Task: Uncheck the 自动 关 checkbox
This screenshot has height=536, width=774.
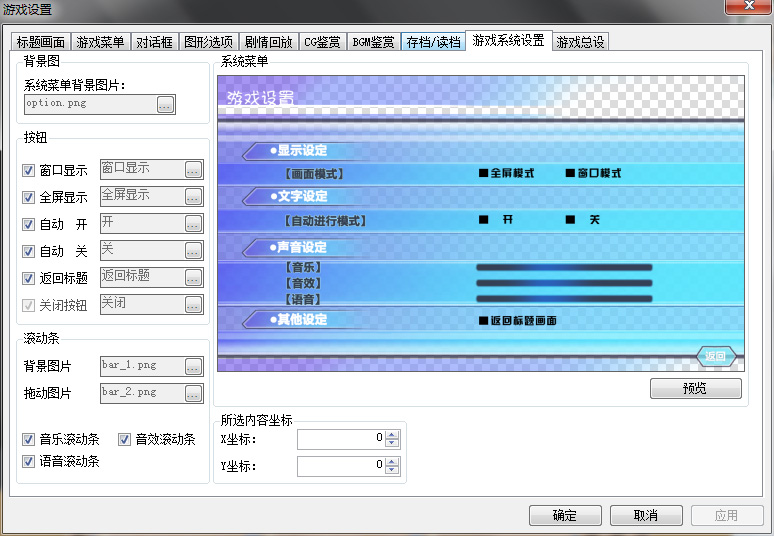Action: 29,251
